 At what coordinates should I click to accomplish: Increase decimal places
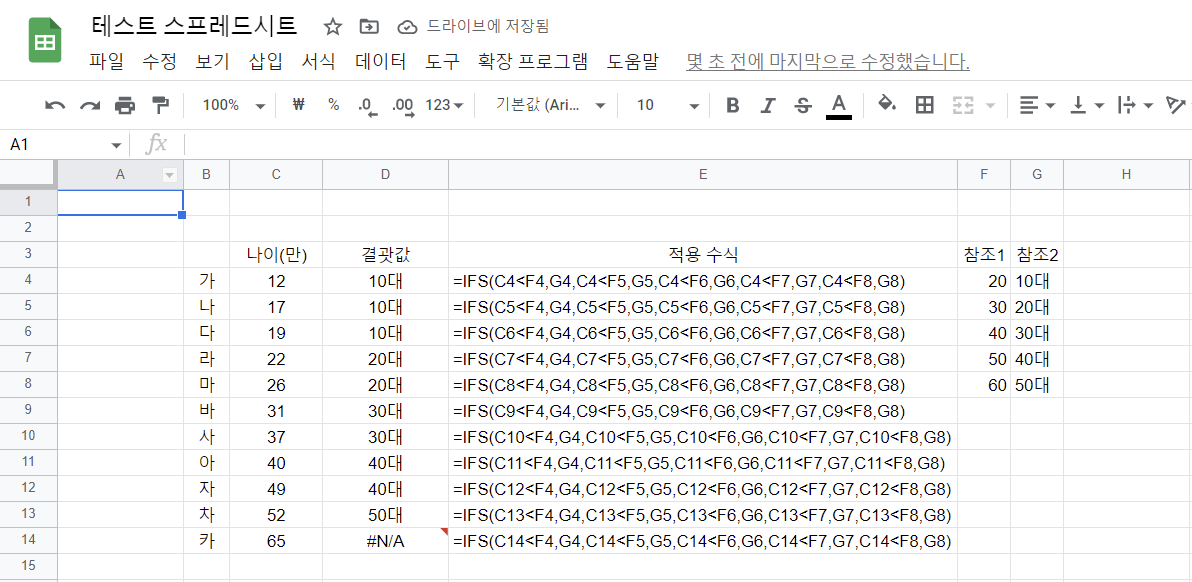tap(403, 106)
